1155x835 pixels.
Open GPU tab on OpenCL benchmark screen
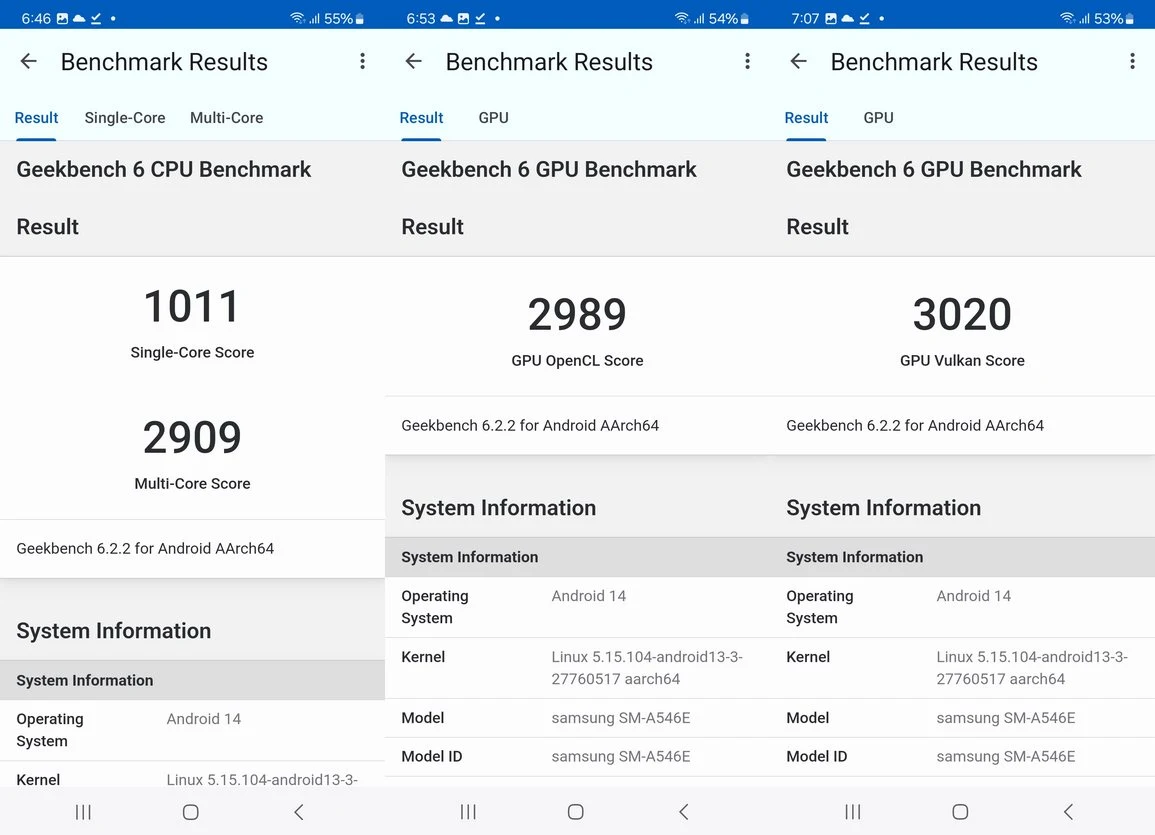pyautogui.click(x=494, y=118)
